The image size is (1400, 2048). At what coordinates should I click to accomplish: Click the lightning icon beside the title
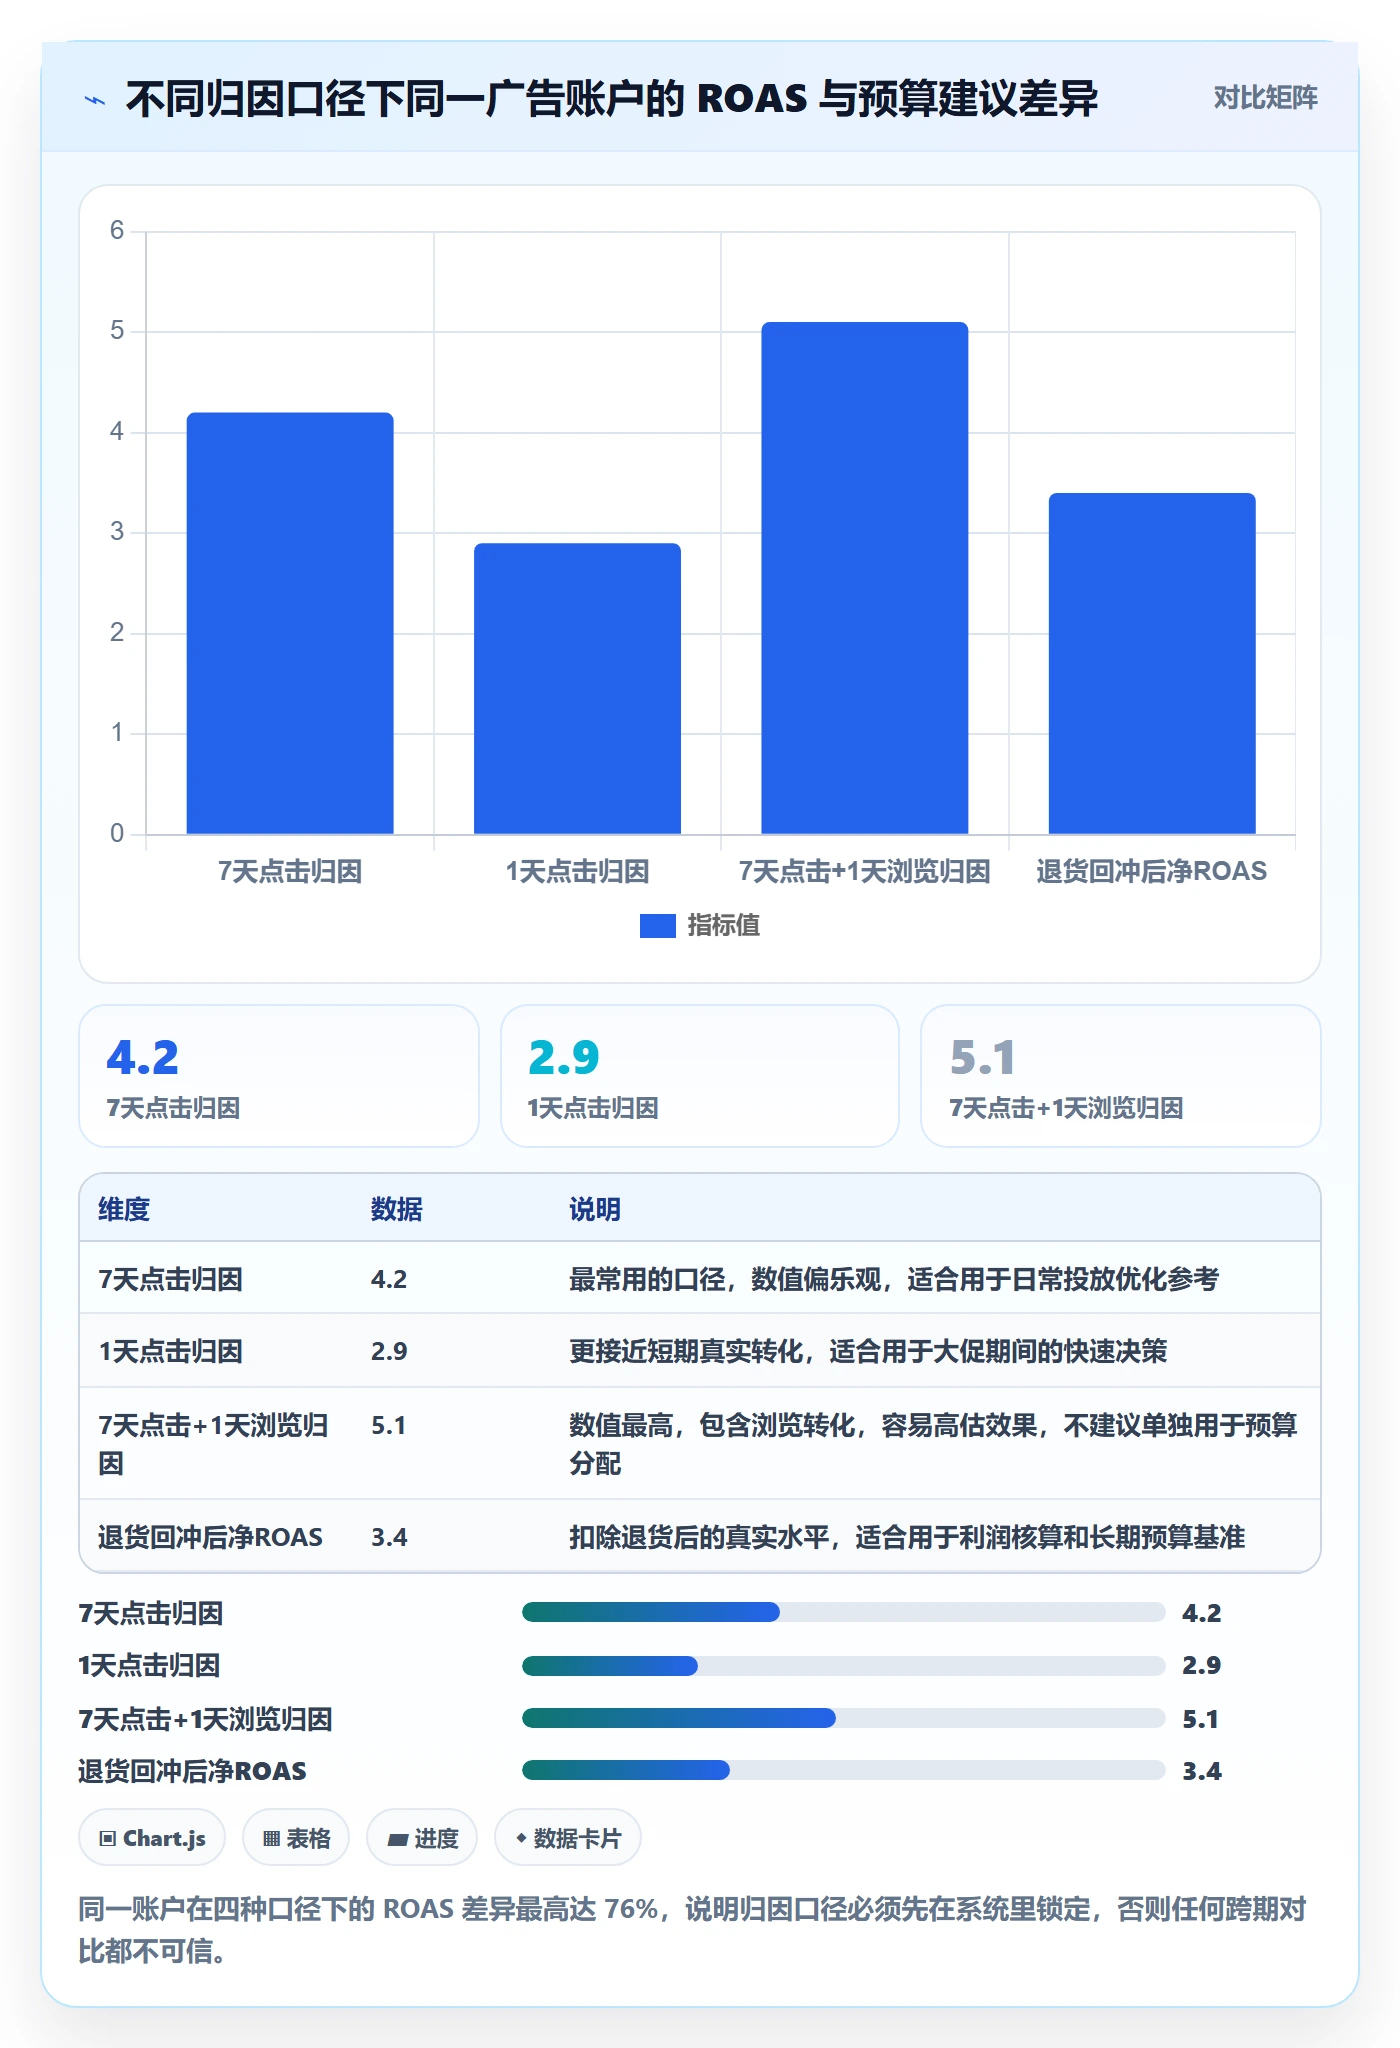[94, 99]
